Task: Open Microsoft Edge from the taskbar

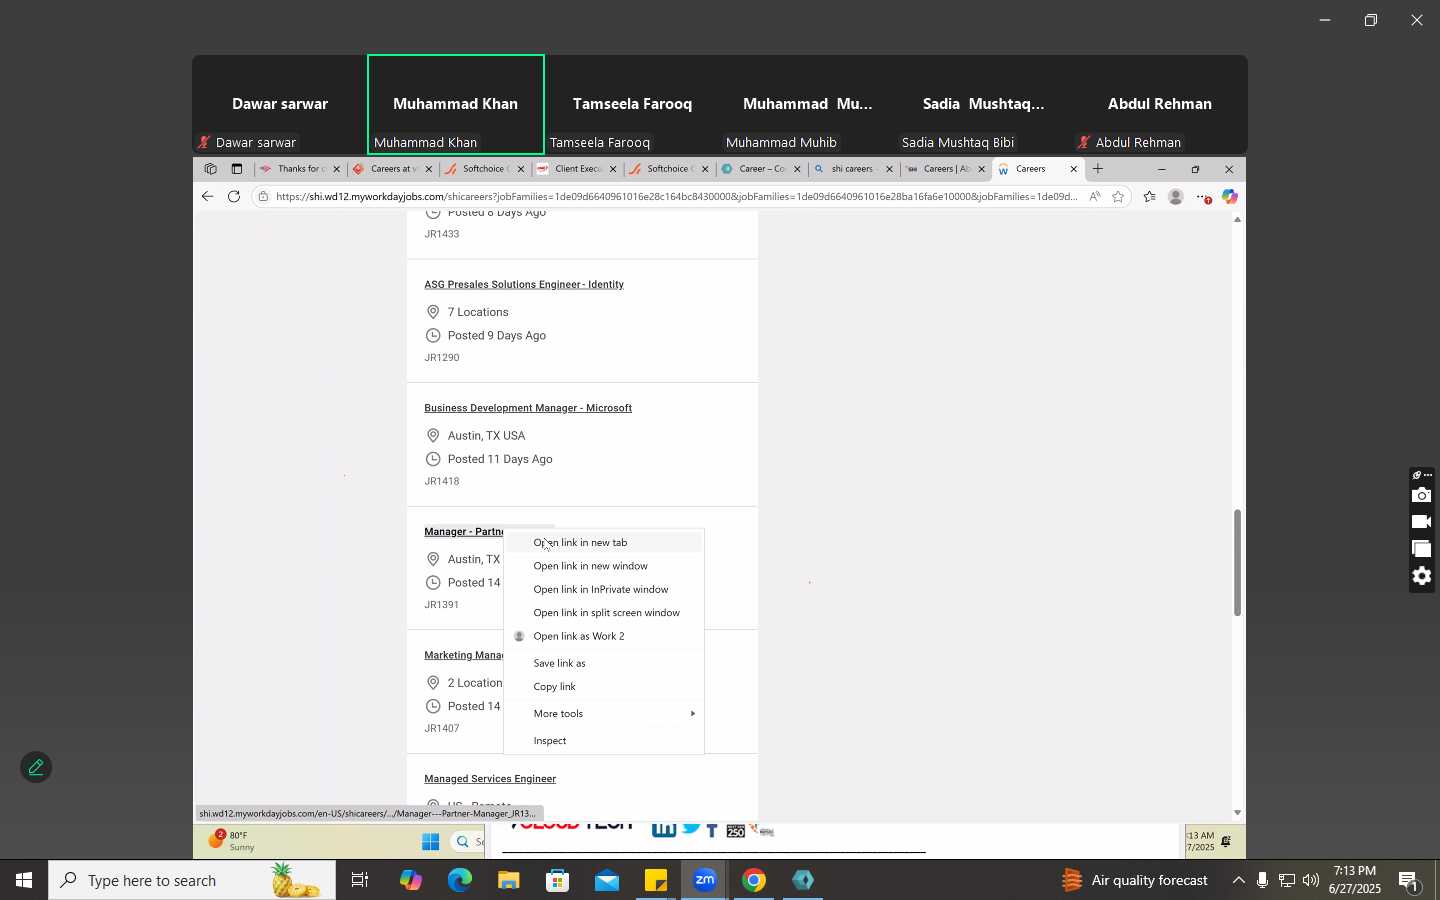Action: (x=459, y=881)
